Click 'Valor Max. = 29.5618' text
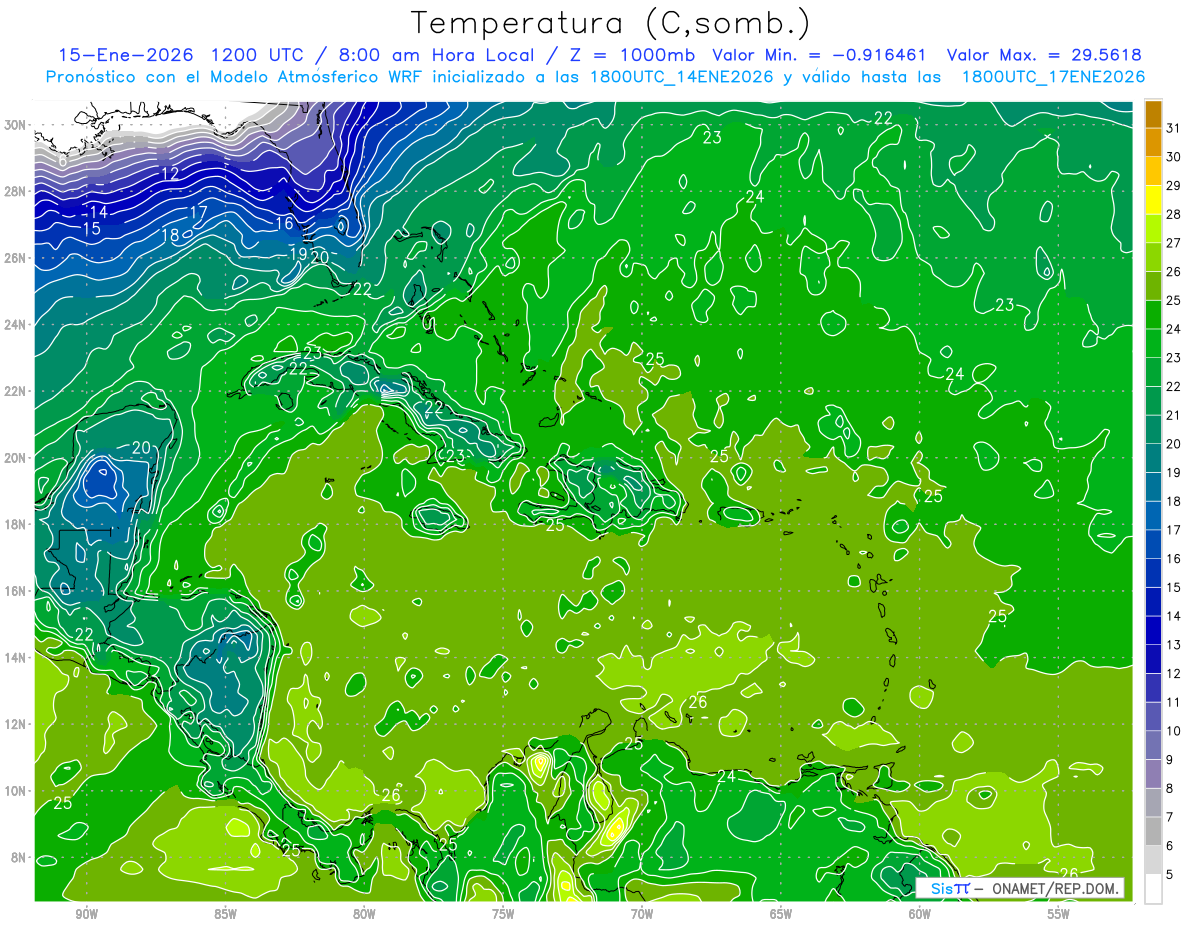 pyautogui.click(x=1044, y=55)
